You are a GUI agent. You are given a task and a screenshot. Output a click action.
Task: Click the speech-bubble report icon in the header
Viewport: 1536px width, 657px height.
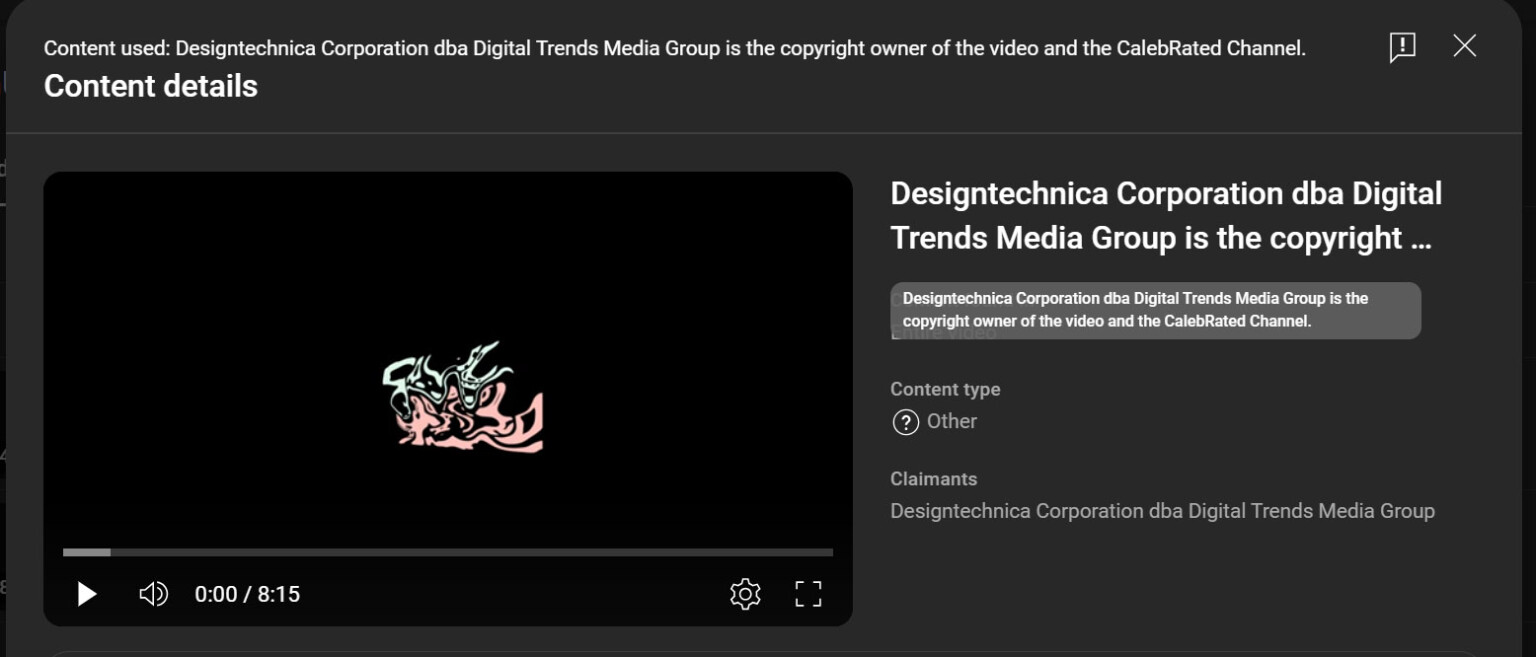[x=1401, y=46]
